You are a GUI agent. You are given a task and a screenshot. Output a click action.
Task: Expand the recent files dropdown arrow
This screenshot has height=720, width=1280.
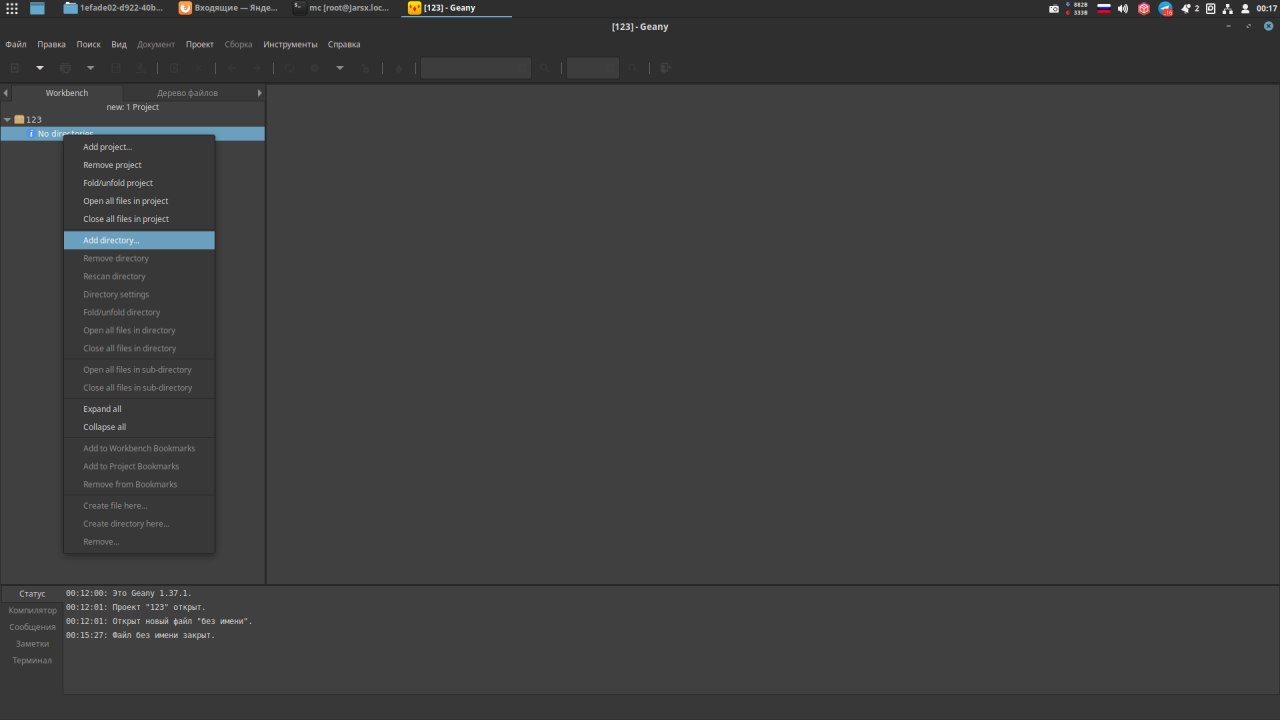90,68
